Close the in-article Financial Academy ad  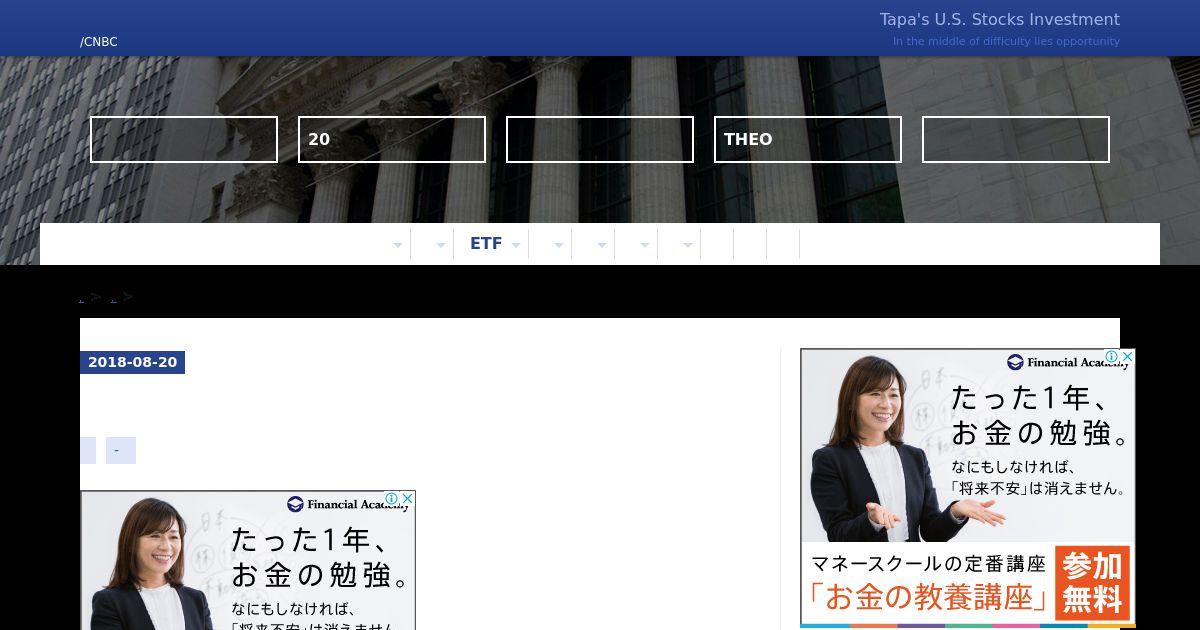(407, 499)
